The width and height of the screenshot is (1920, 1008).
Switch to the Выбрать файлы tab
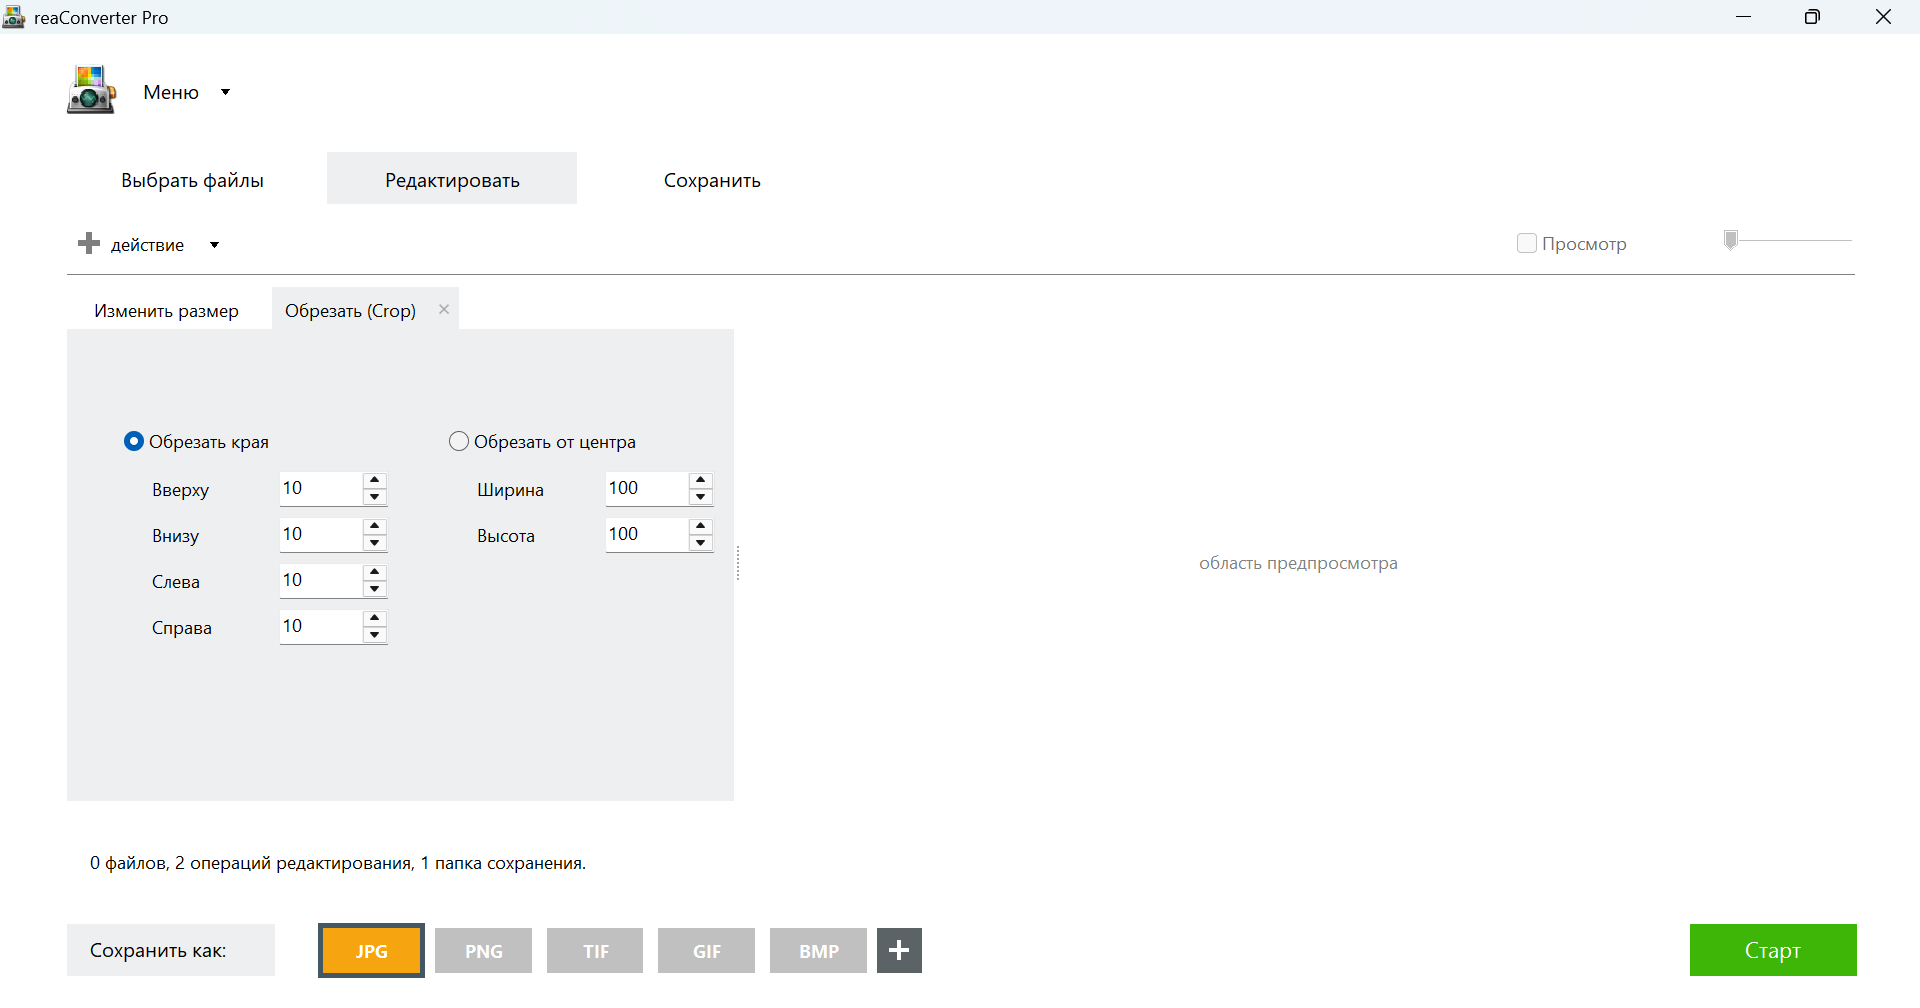coord(192,180)
